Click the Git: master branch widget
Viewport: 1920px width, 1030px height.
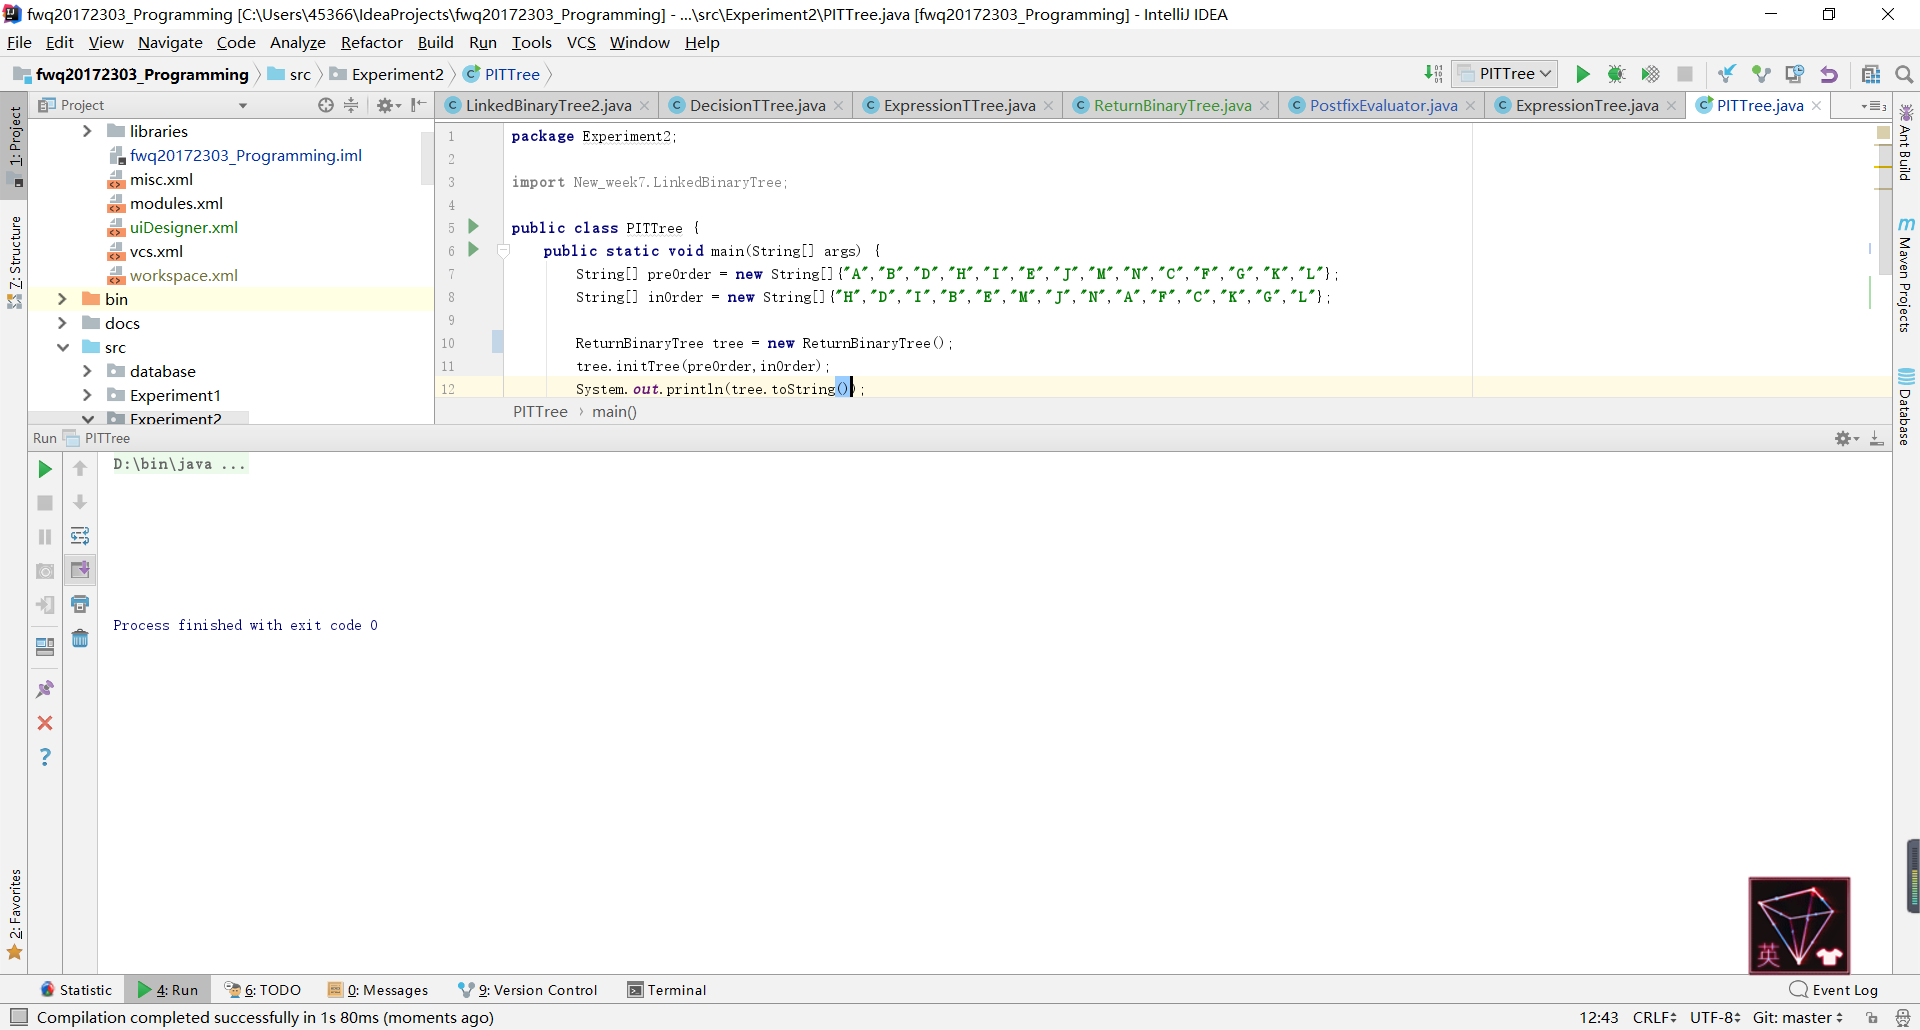[x=1797, y=1017]
